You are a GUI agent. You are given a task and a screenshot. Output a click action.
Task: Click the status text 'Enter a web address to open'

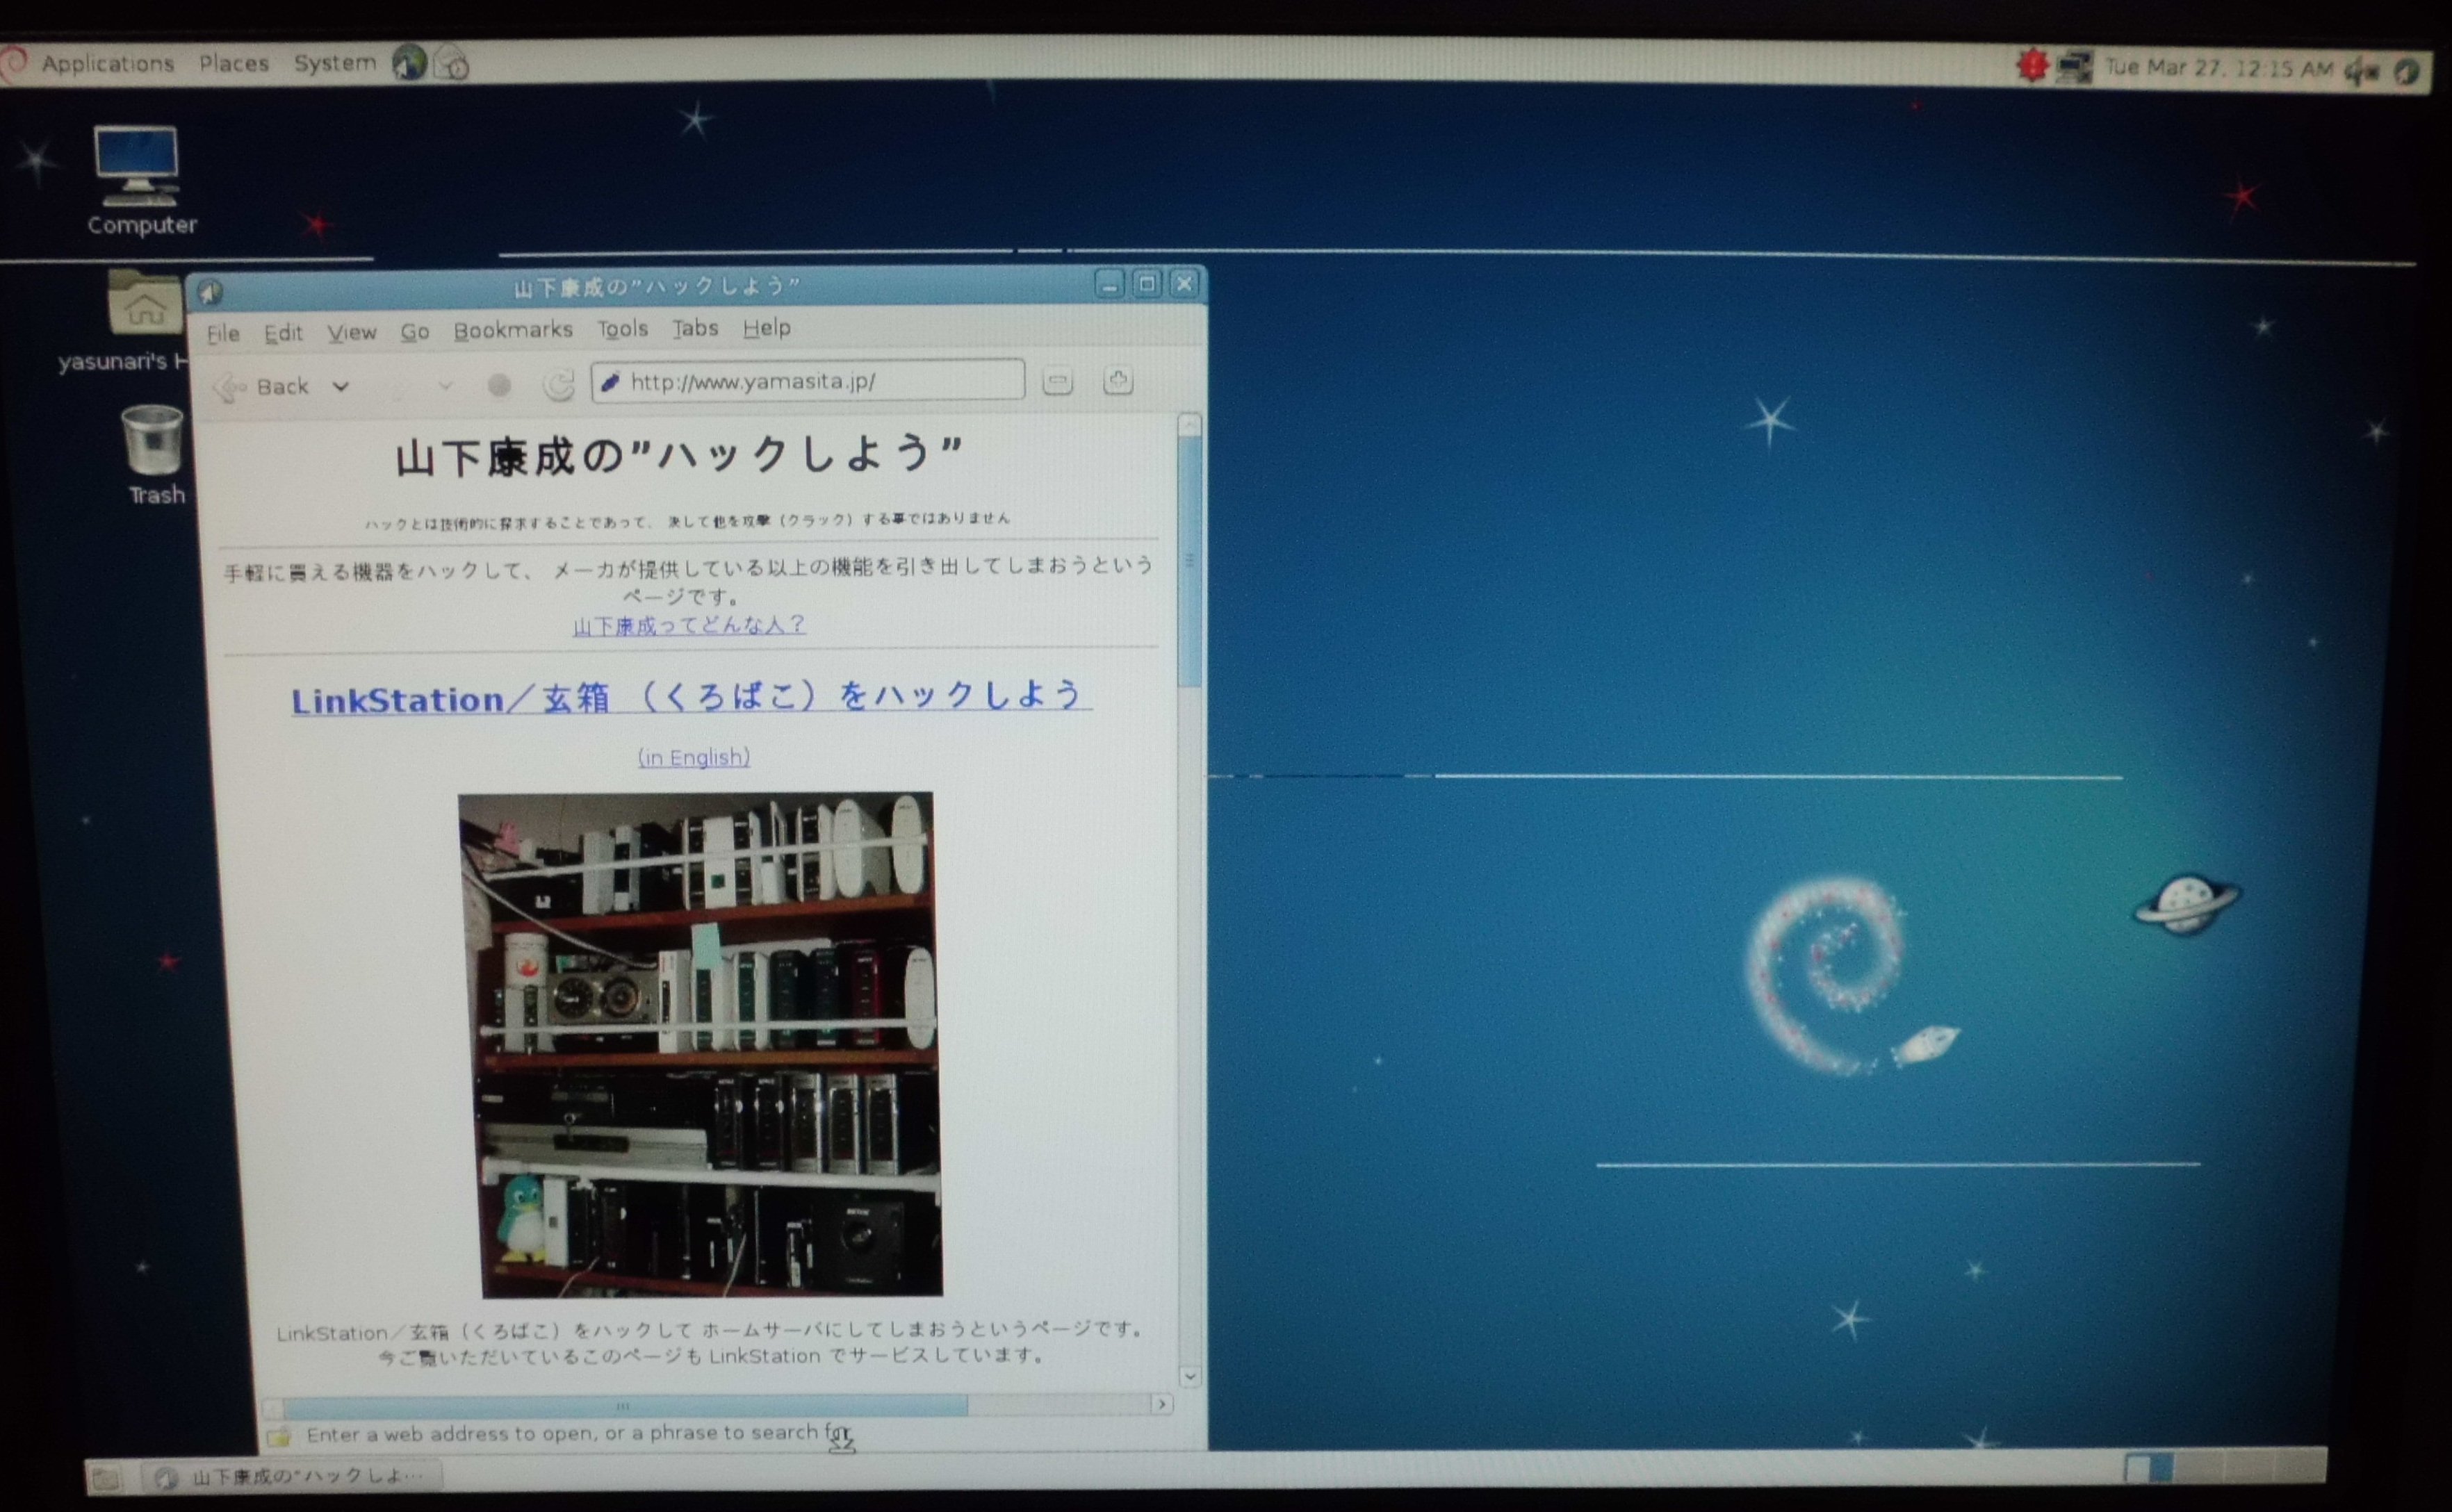[x=578, y=1434]
